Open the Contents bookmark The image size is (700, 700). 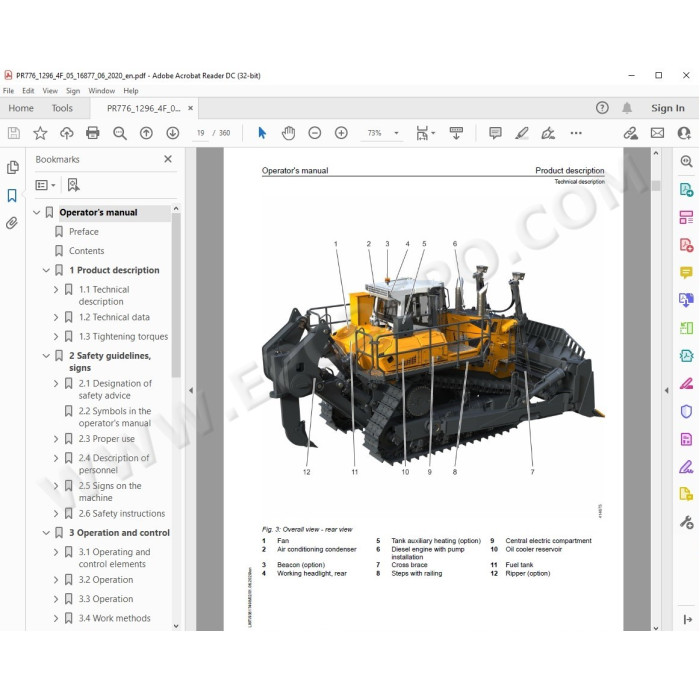[86, 251]
